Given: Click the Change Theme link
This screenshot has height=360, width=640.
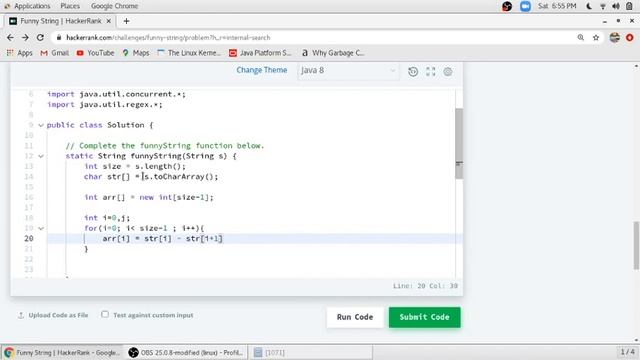Looking at the screenshot, I should tap(262, 70).
